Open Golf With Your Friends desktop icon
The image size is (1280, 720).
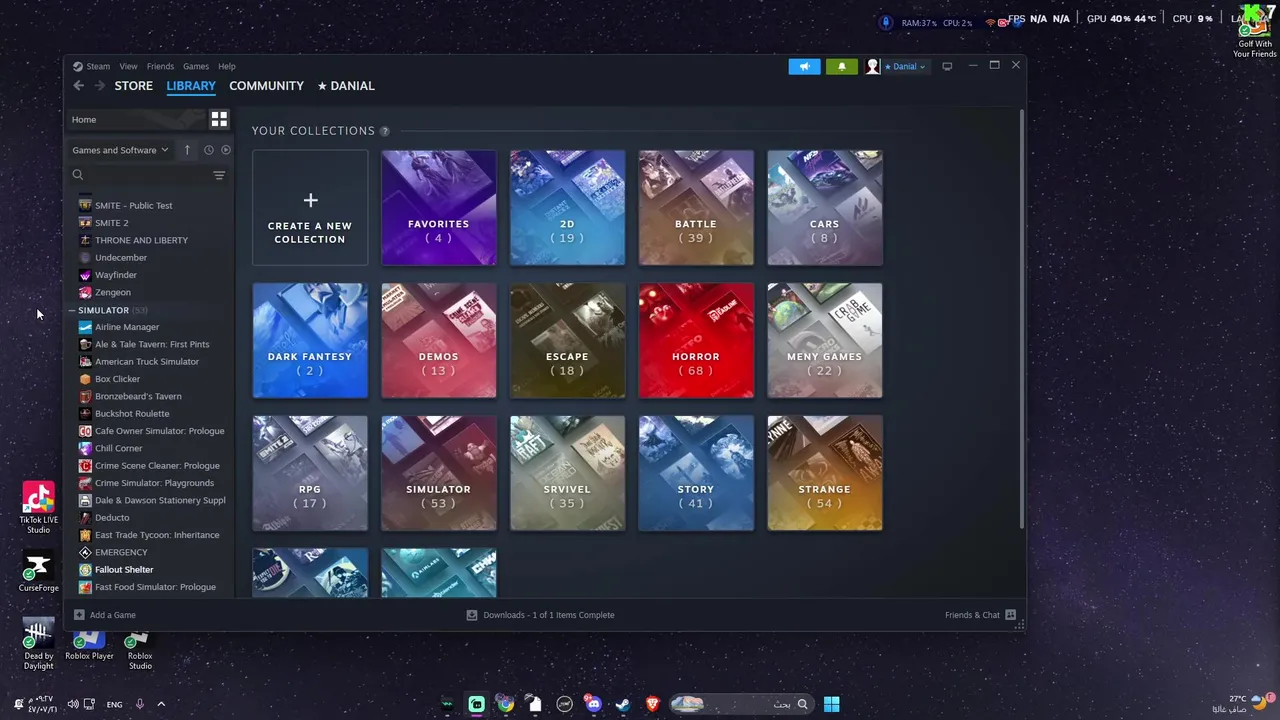click(1255, 32)
